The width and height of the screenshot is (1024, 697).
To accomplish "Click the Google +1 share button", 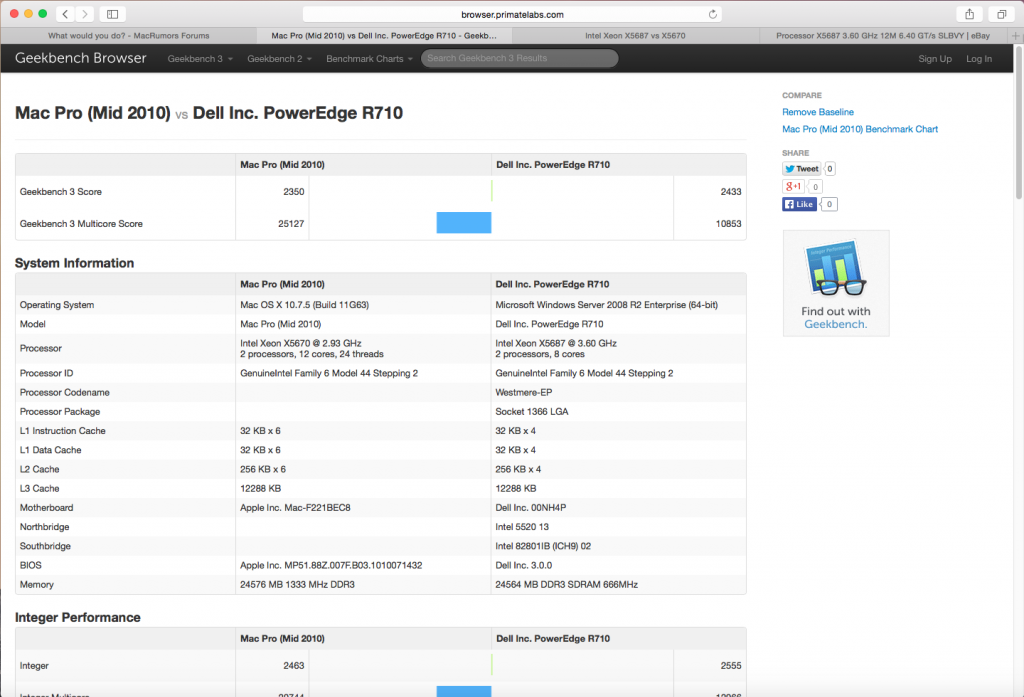I will click(793, 186).
